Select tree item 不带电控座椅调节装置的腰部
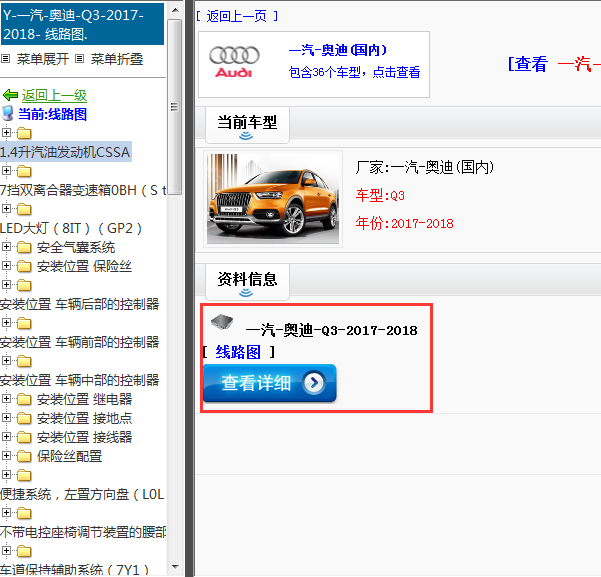This screenshot has width=601, height=577. tap(83, 532)
